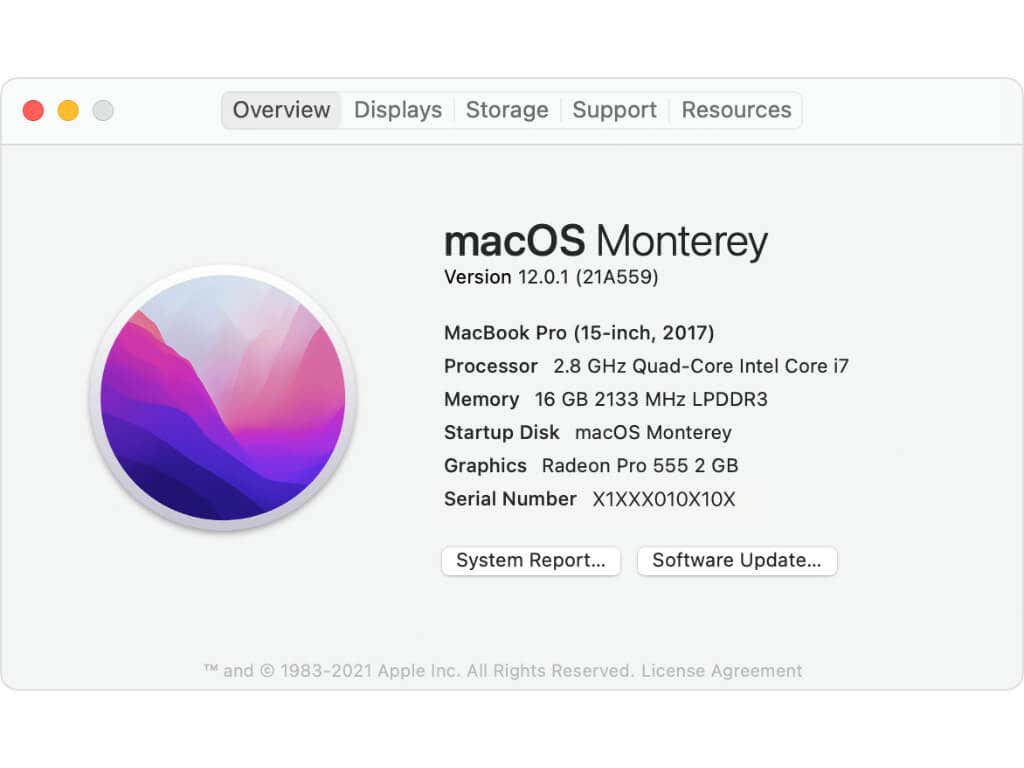Image resolution: width=1024 pixels, height=768 pixels.
Task: Launch Software Update
Action: point(737,560)
